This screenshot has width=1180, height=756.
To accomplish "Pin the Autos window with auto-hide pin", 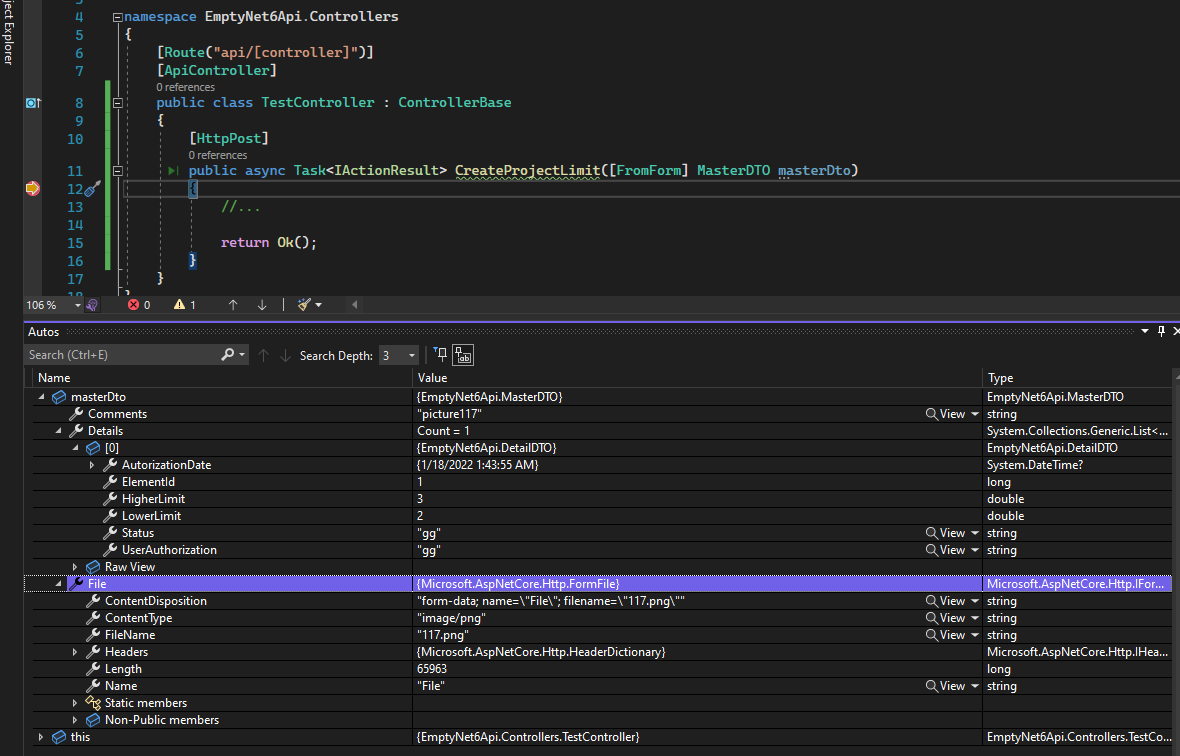I will [x=1161, y=331].
